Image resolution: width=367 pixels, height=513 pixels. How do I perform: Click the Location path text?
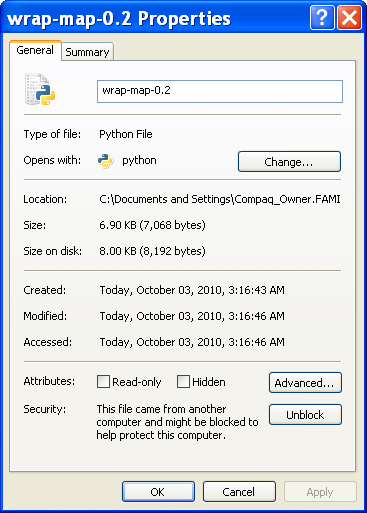tap(220, 199)
